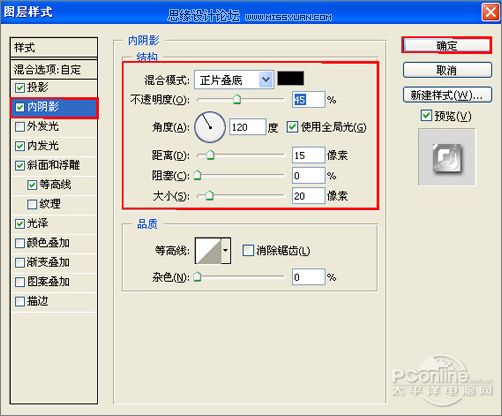Enable 消除锯齿(L) checkbox
Viewport: 502px width, 416px height.
(x=248, y=250)
